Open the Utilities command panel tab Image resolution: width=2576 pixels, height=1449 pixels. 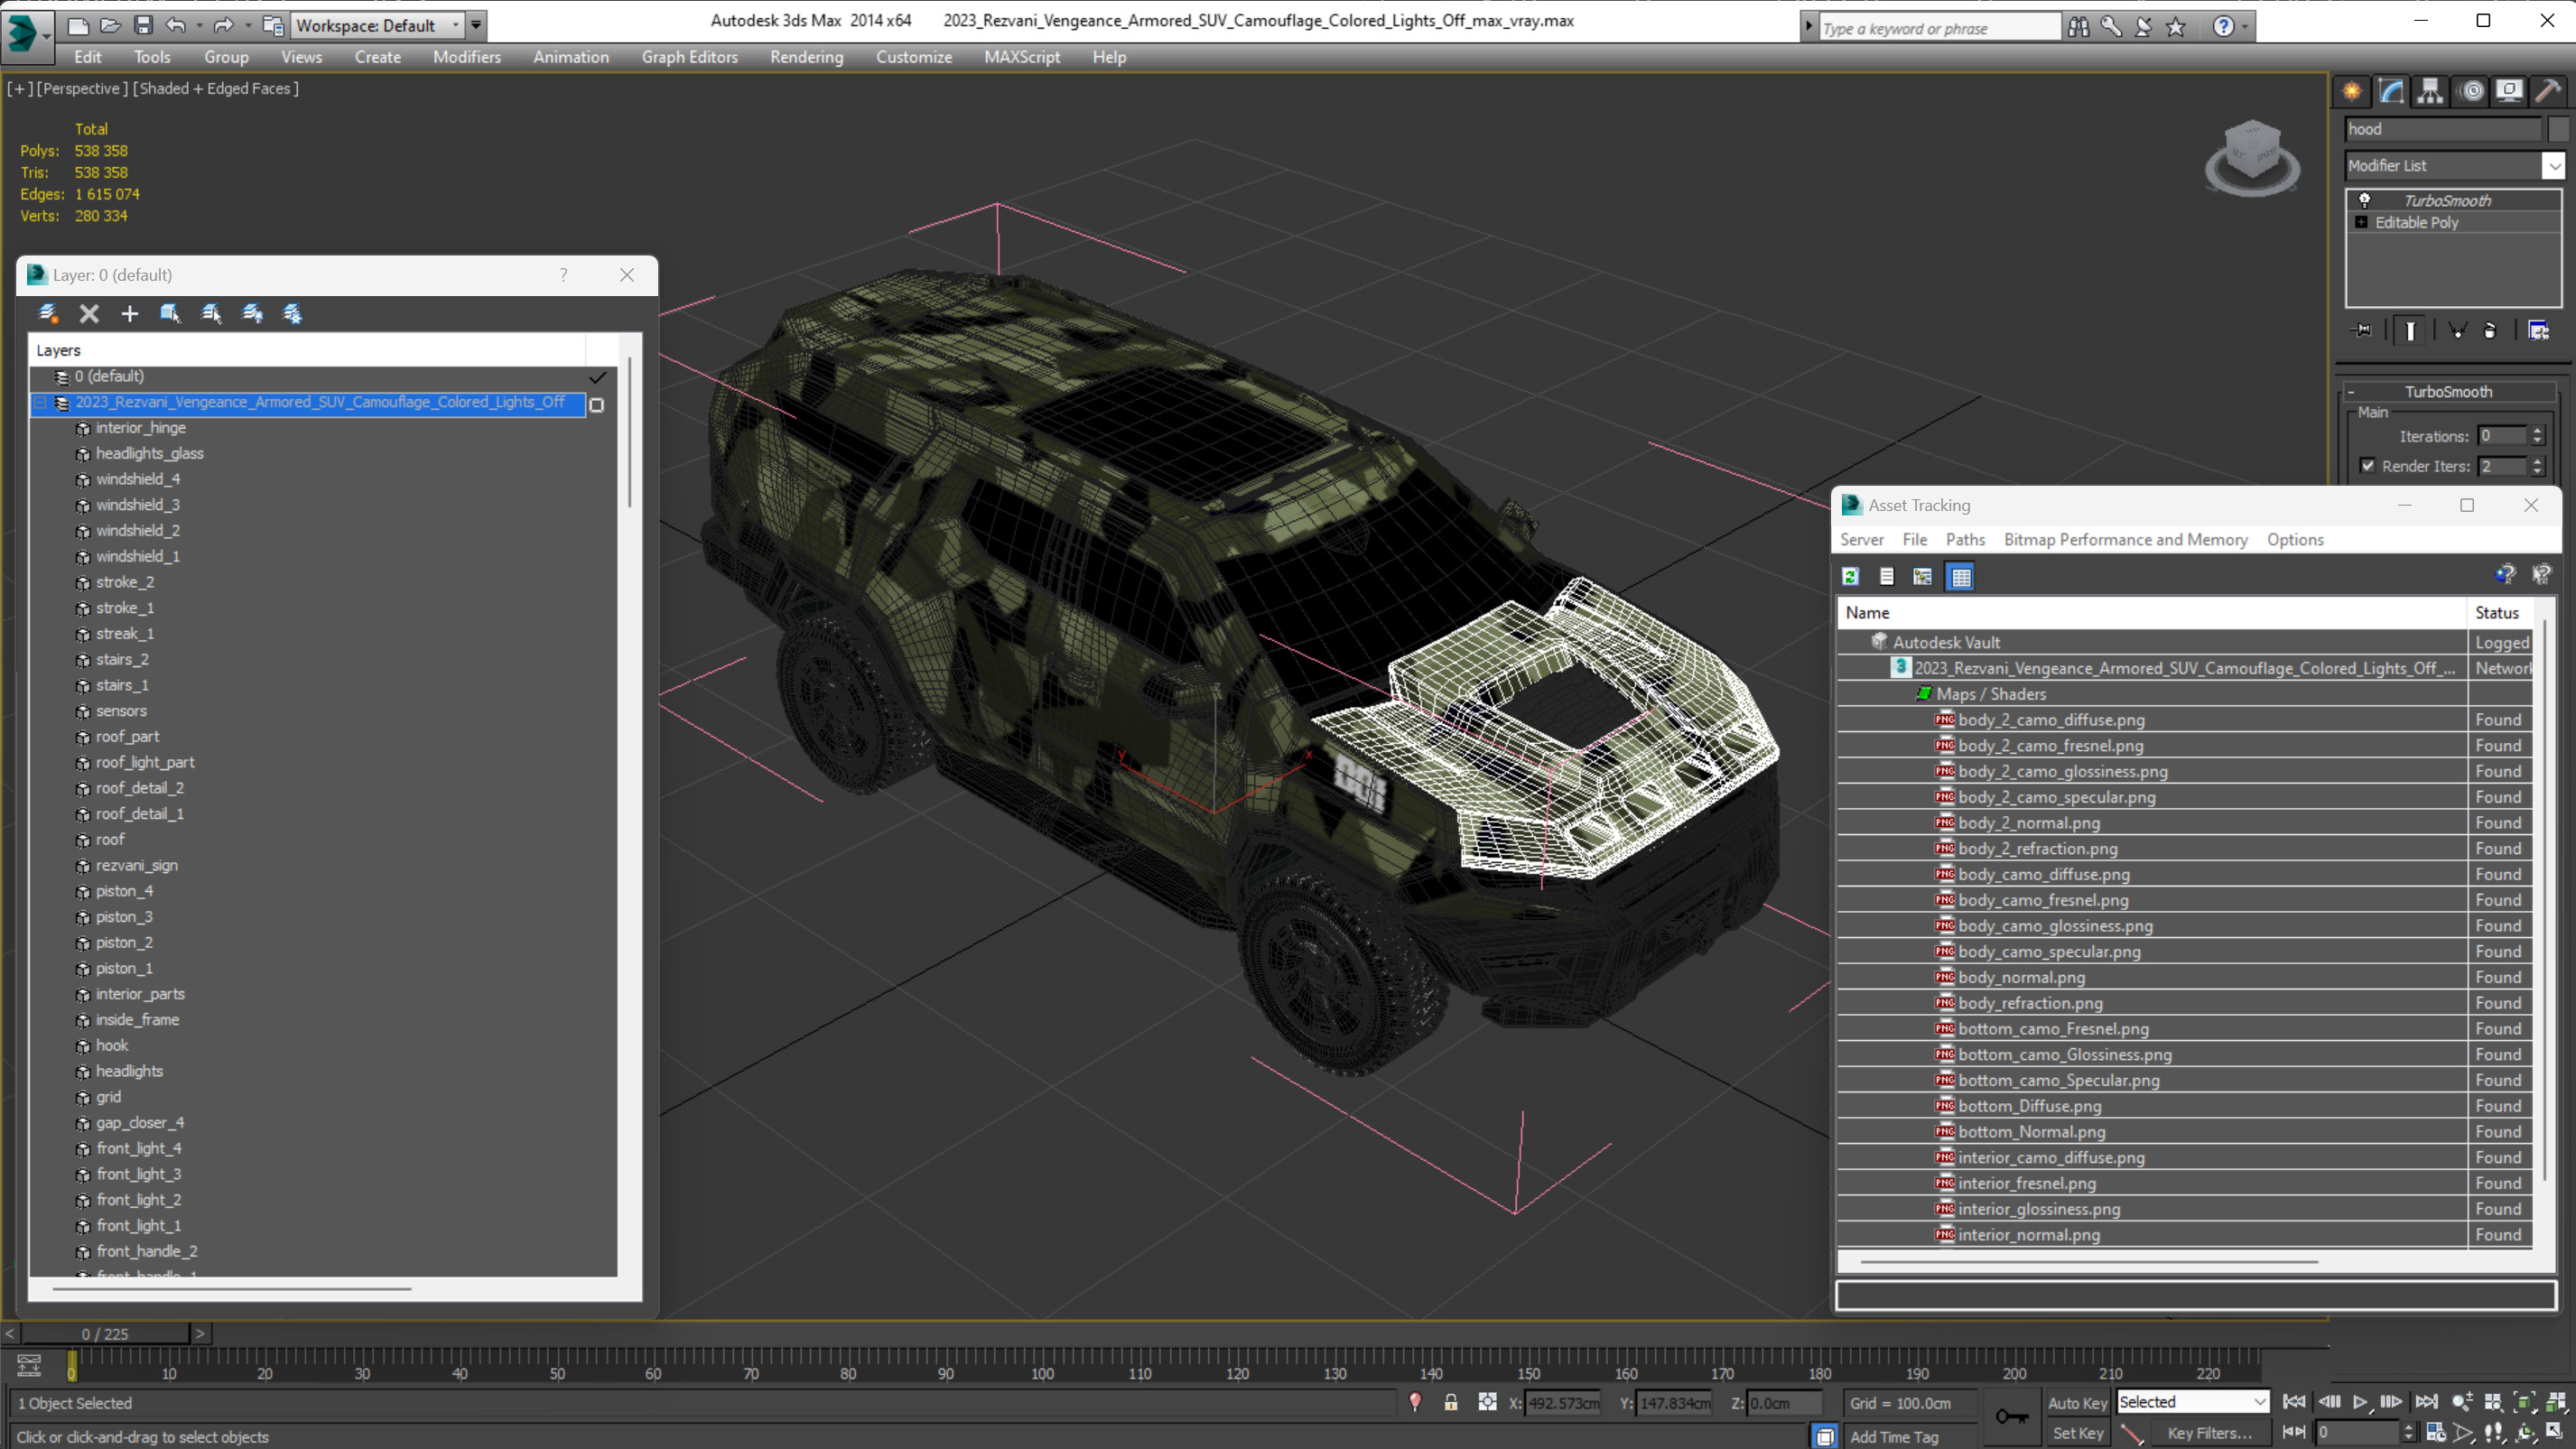[x=2548, y=92]
